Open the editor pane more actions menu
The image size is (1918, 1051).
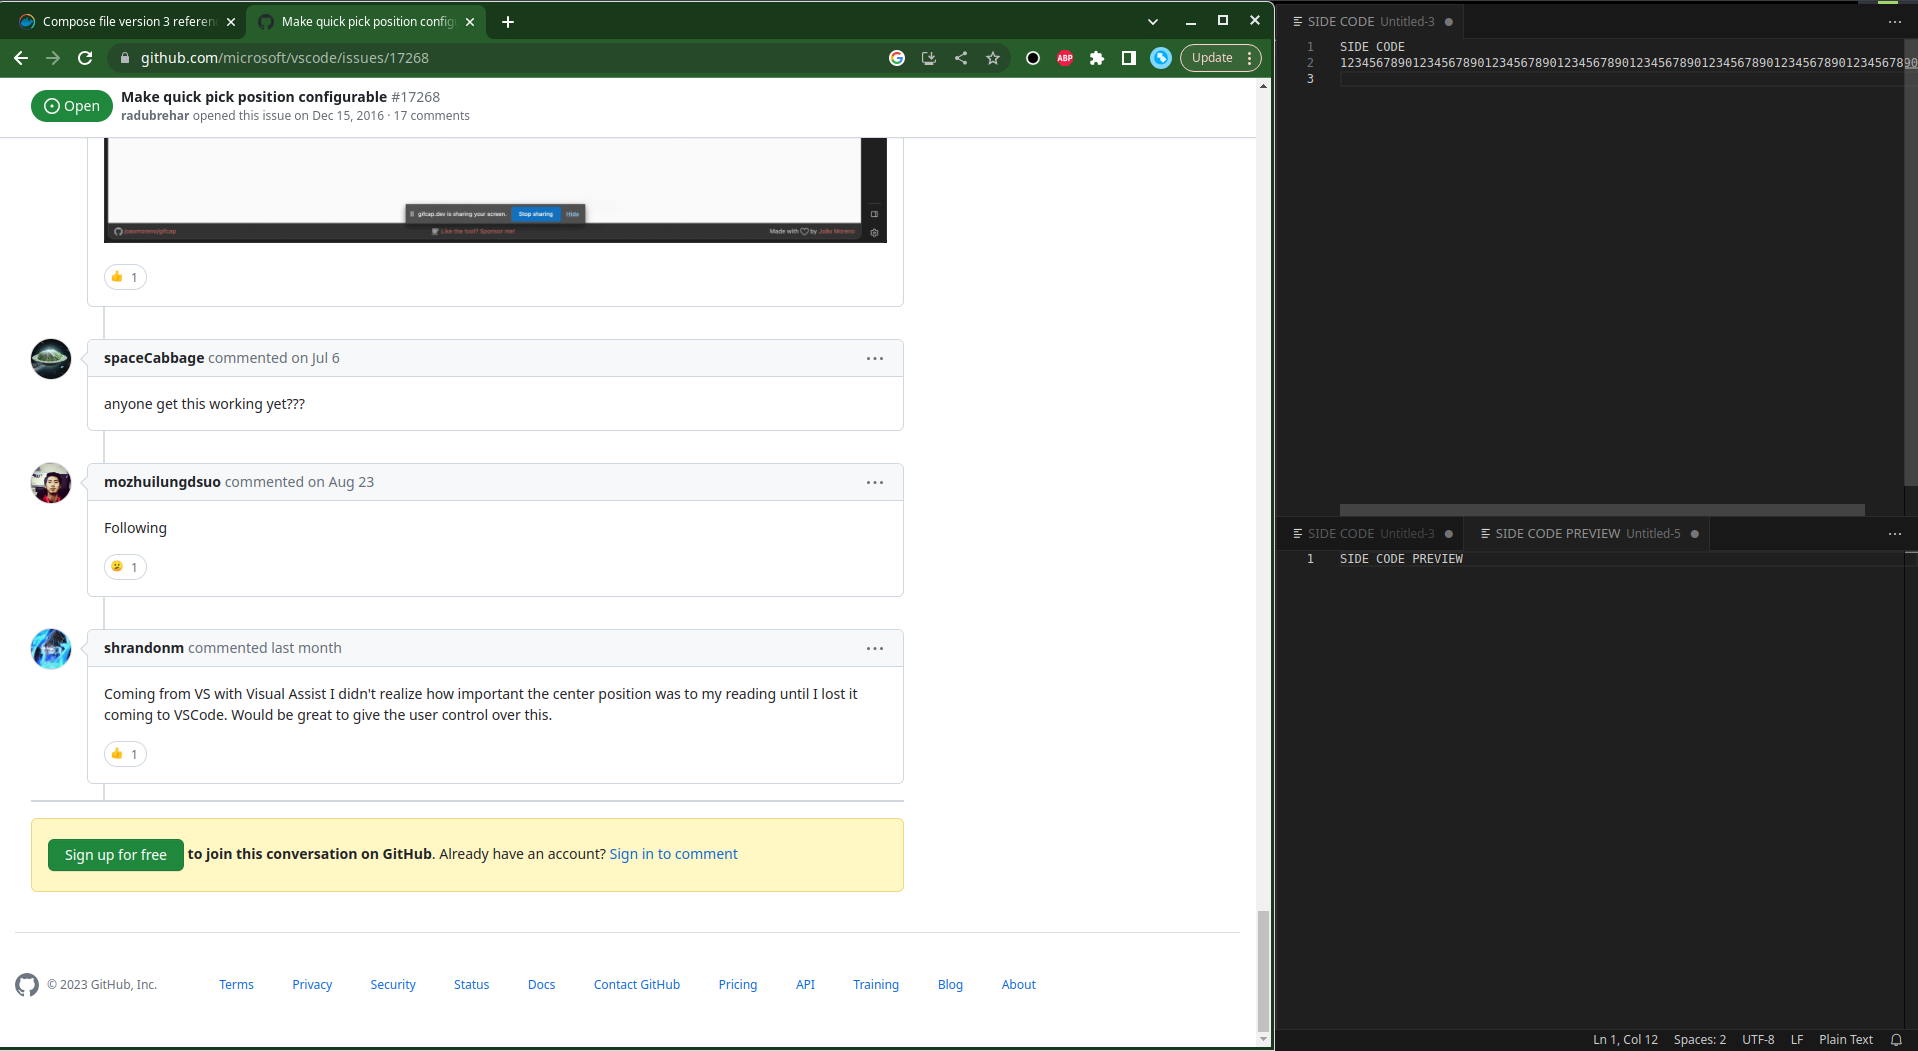pyautogui.click(x=1894, y=21)
